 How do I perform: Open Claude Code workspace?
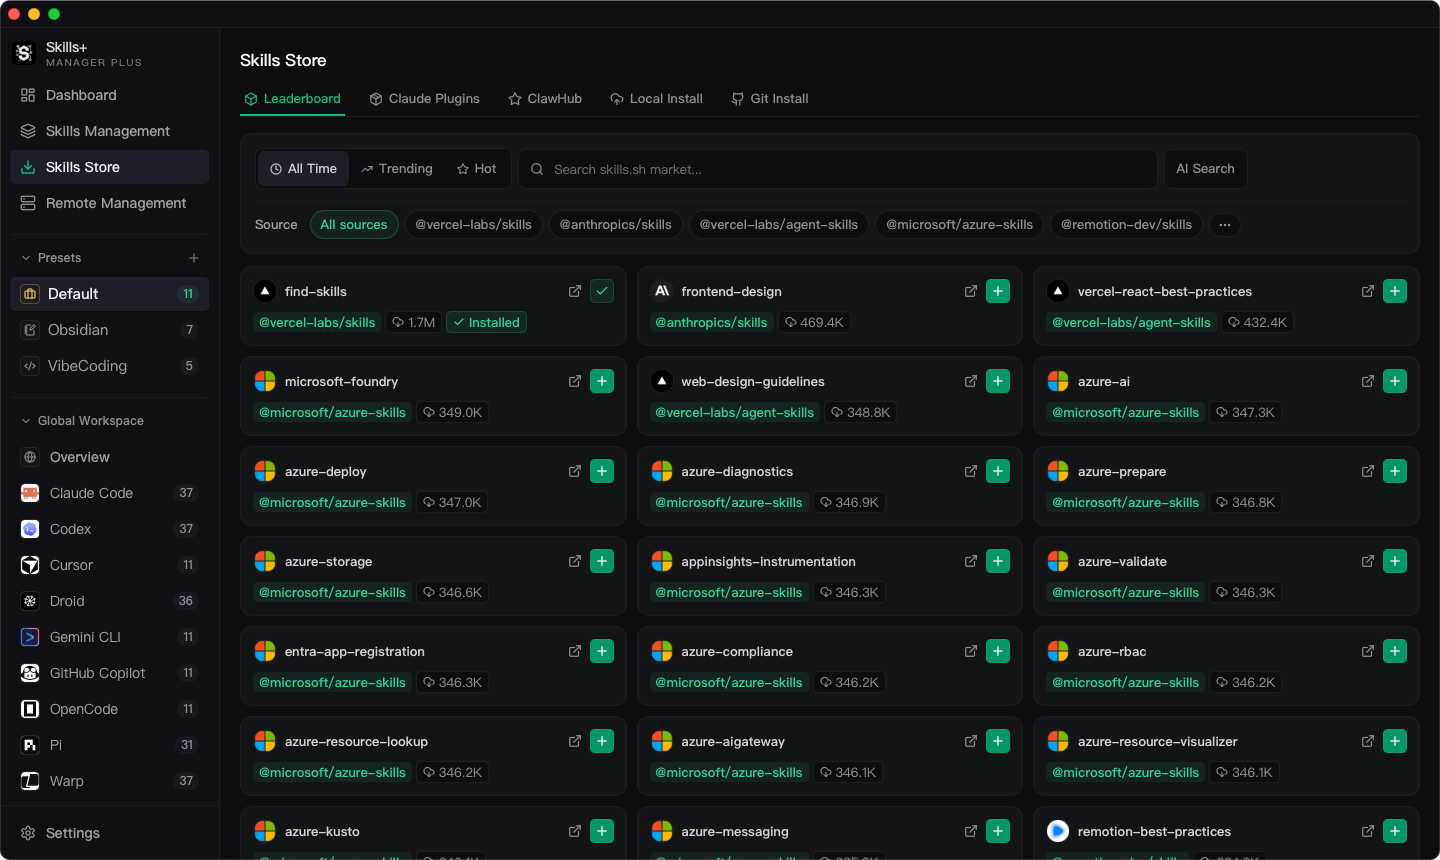[x=110, y=493]
